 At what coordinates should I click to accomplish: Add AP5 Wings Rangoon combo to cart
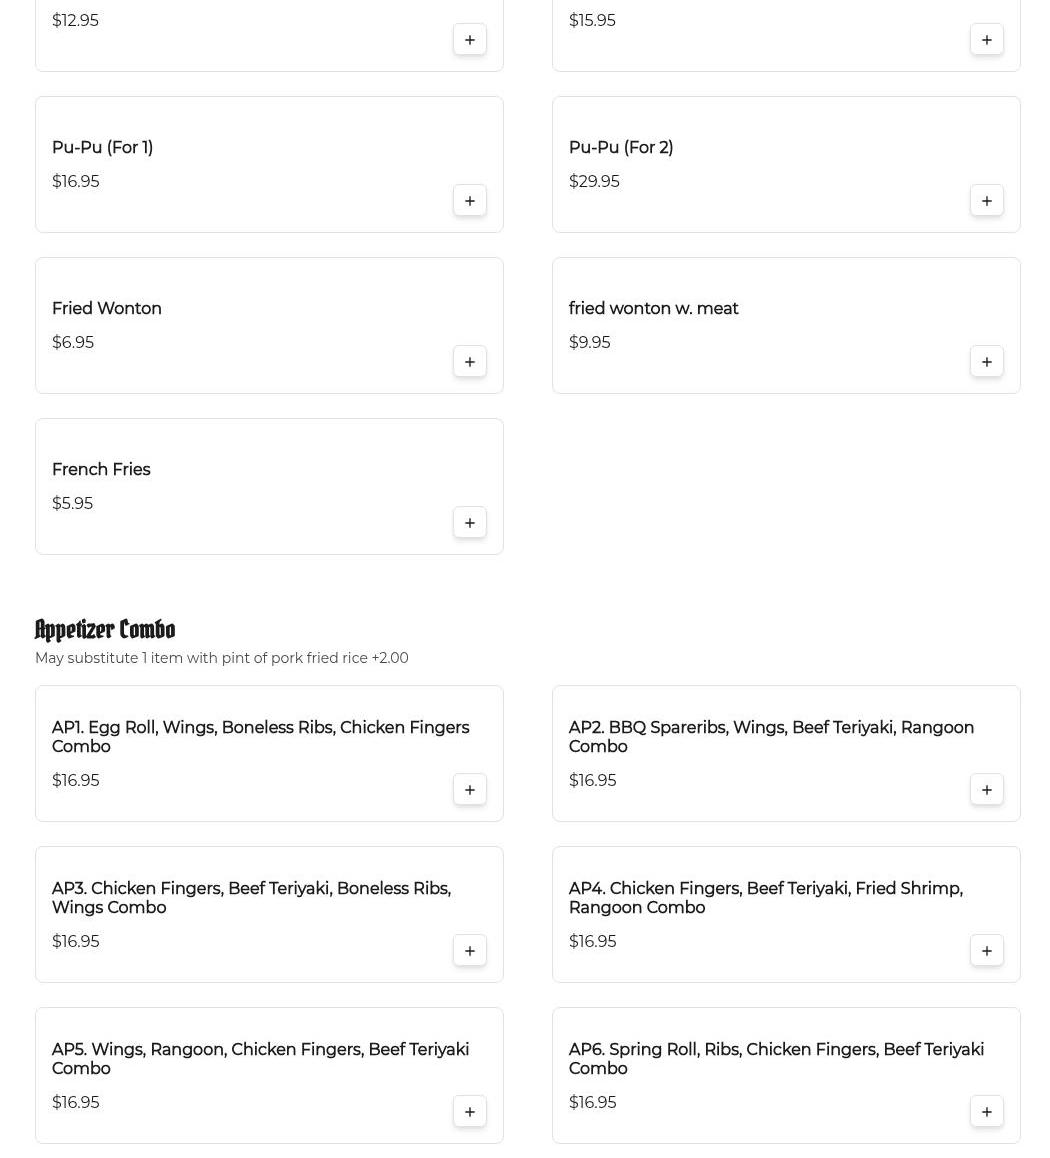470,1111
